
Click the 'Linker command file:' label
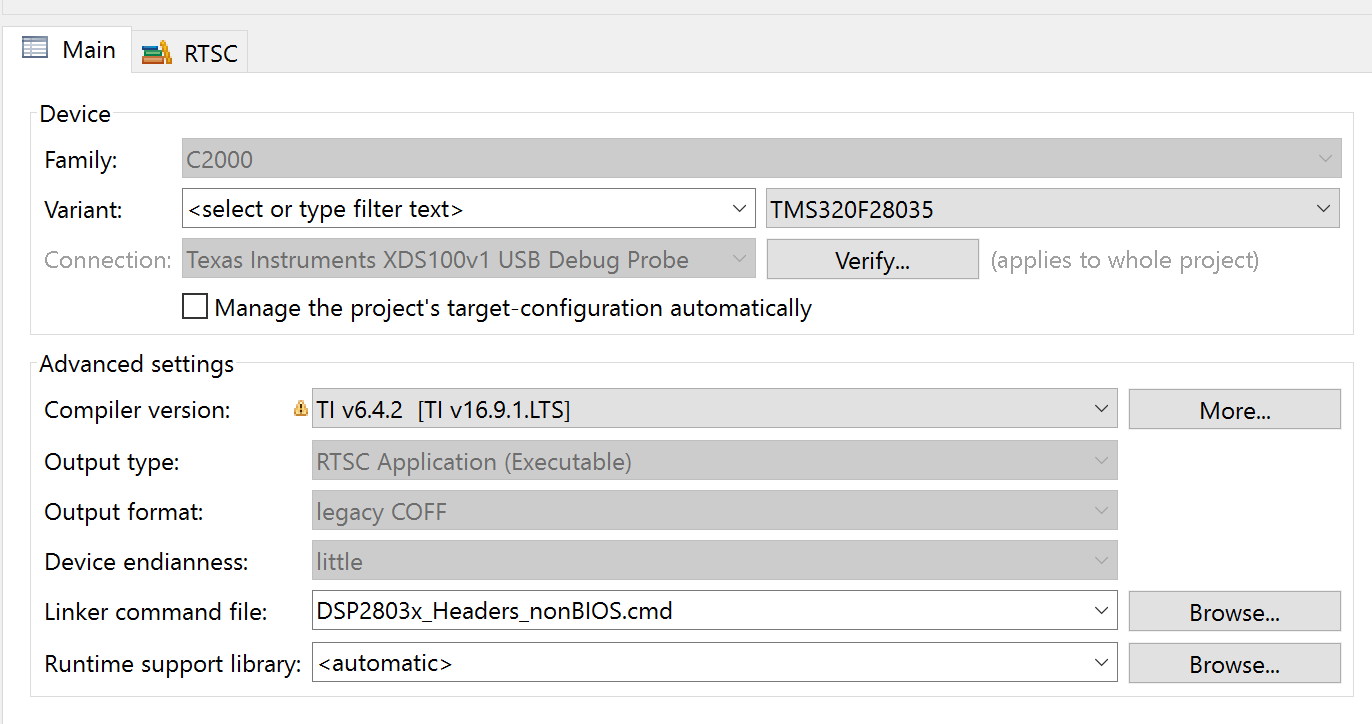[156, 611]
